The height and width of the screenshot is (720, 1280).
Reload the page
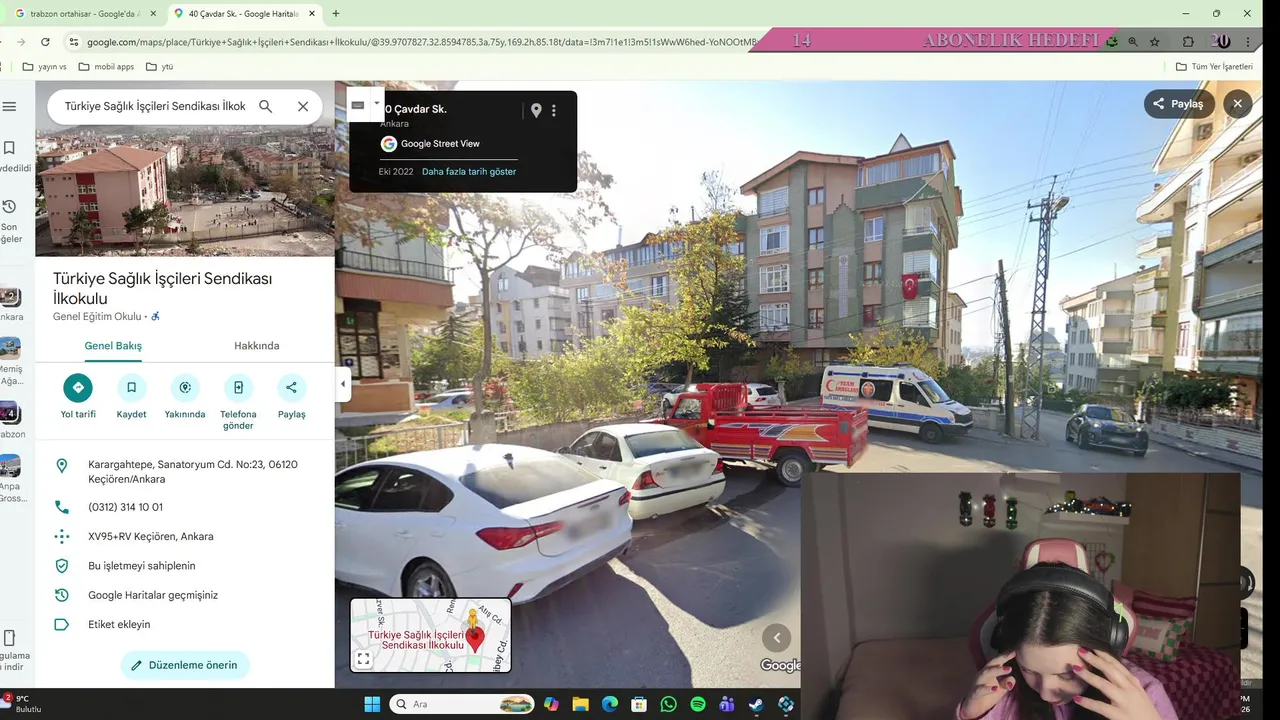coord(45,42)
